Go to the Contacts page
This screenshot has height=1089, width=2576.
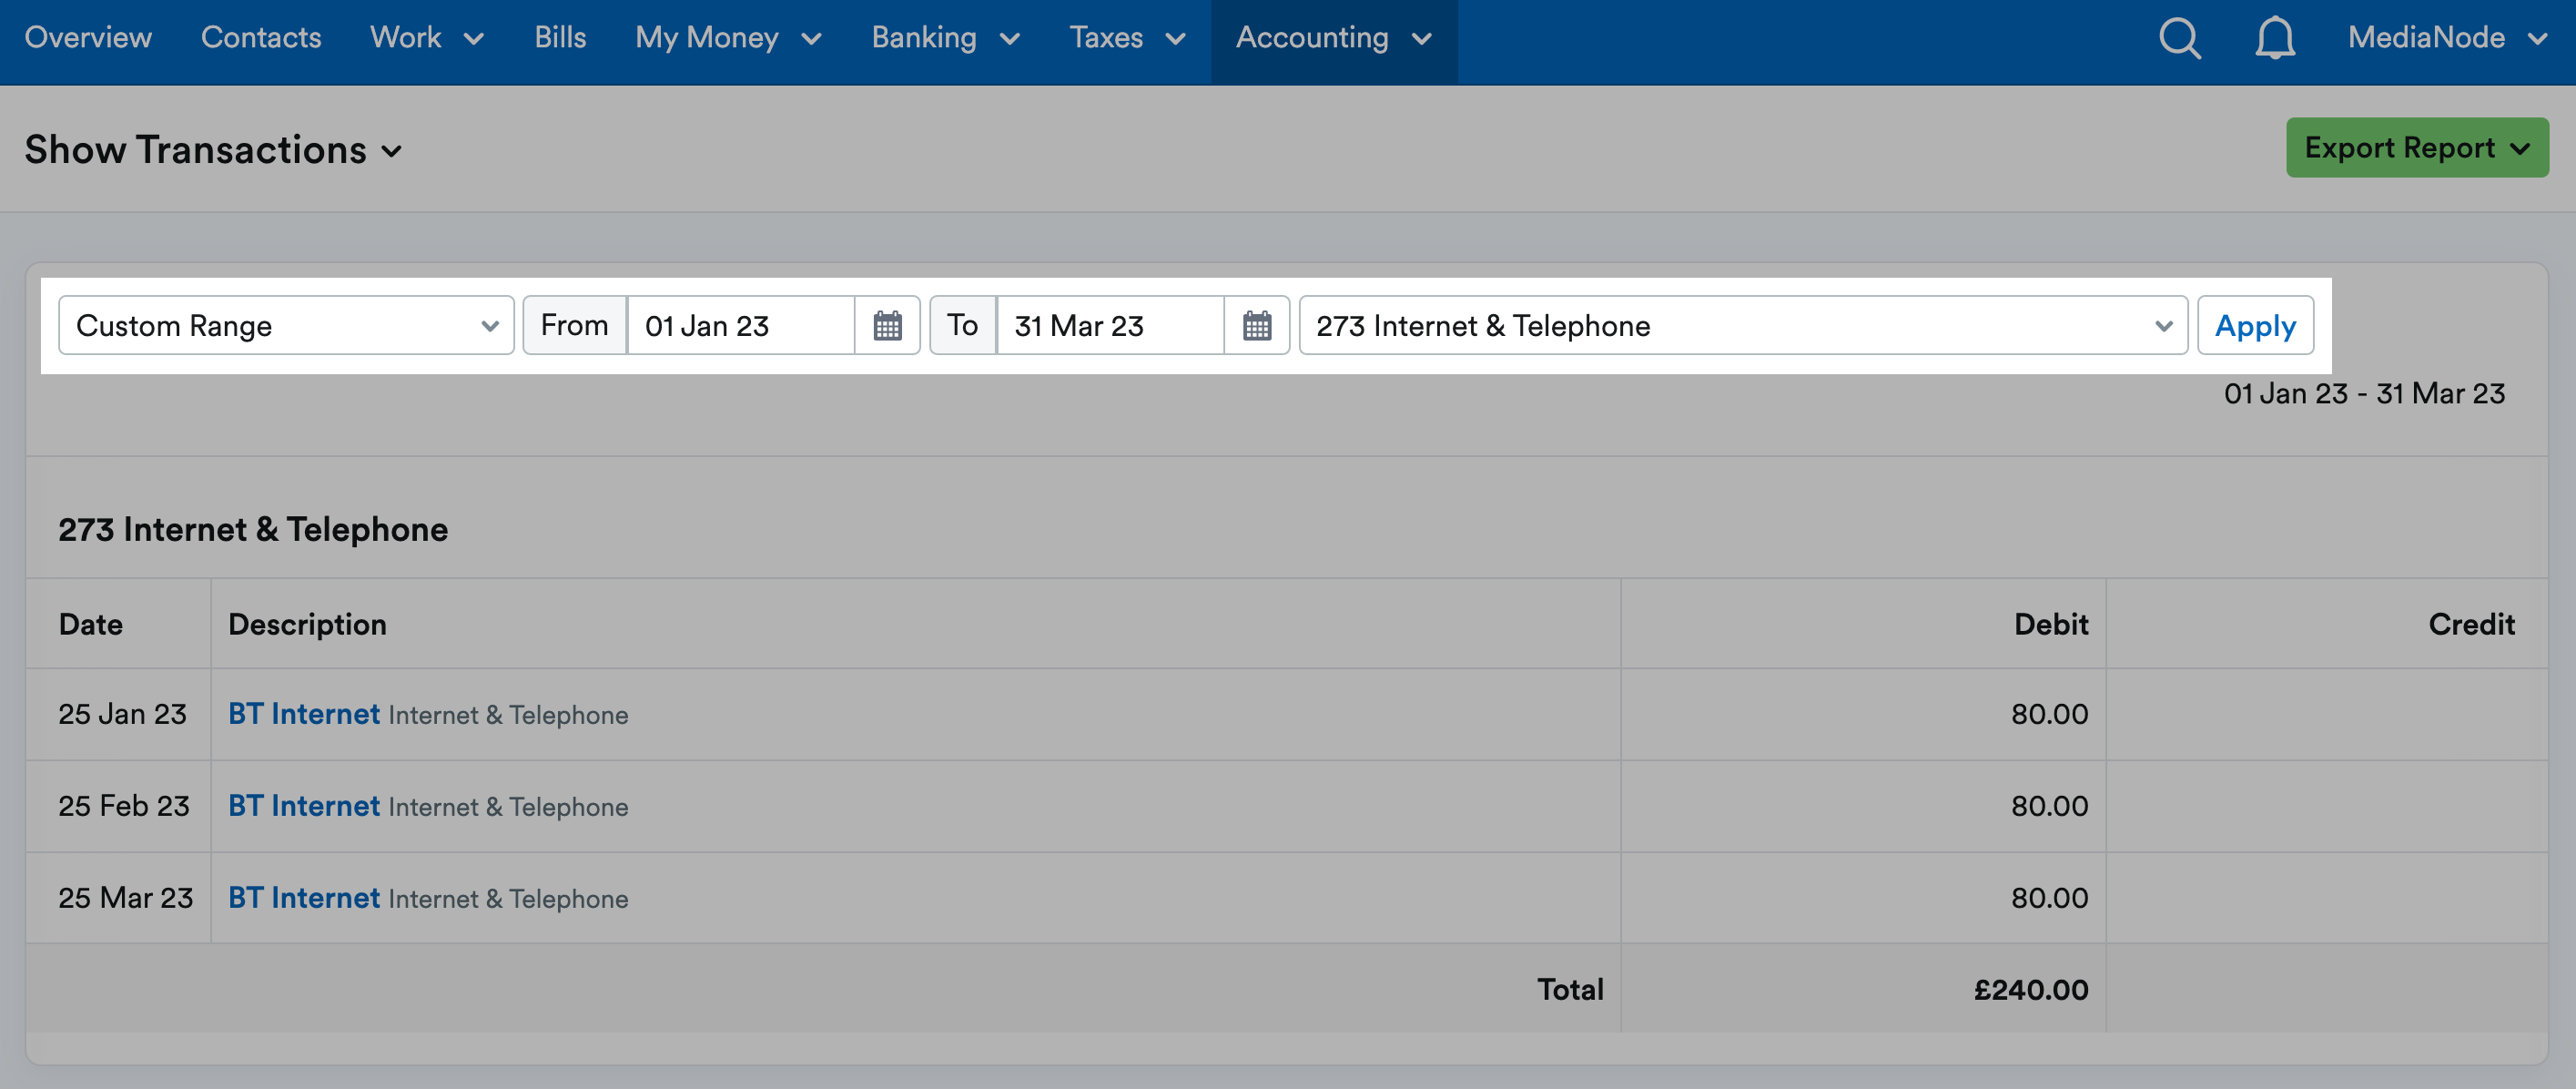click(x=261, y=38)
